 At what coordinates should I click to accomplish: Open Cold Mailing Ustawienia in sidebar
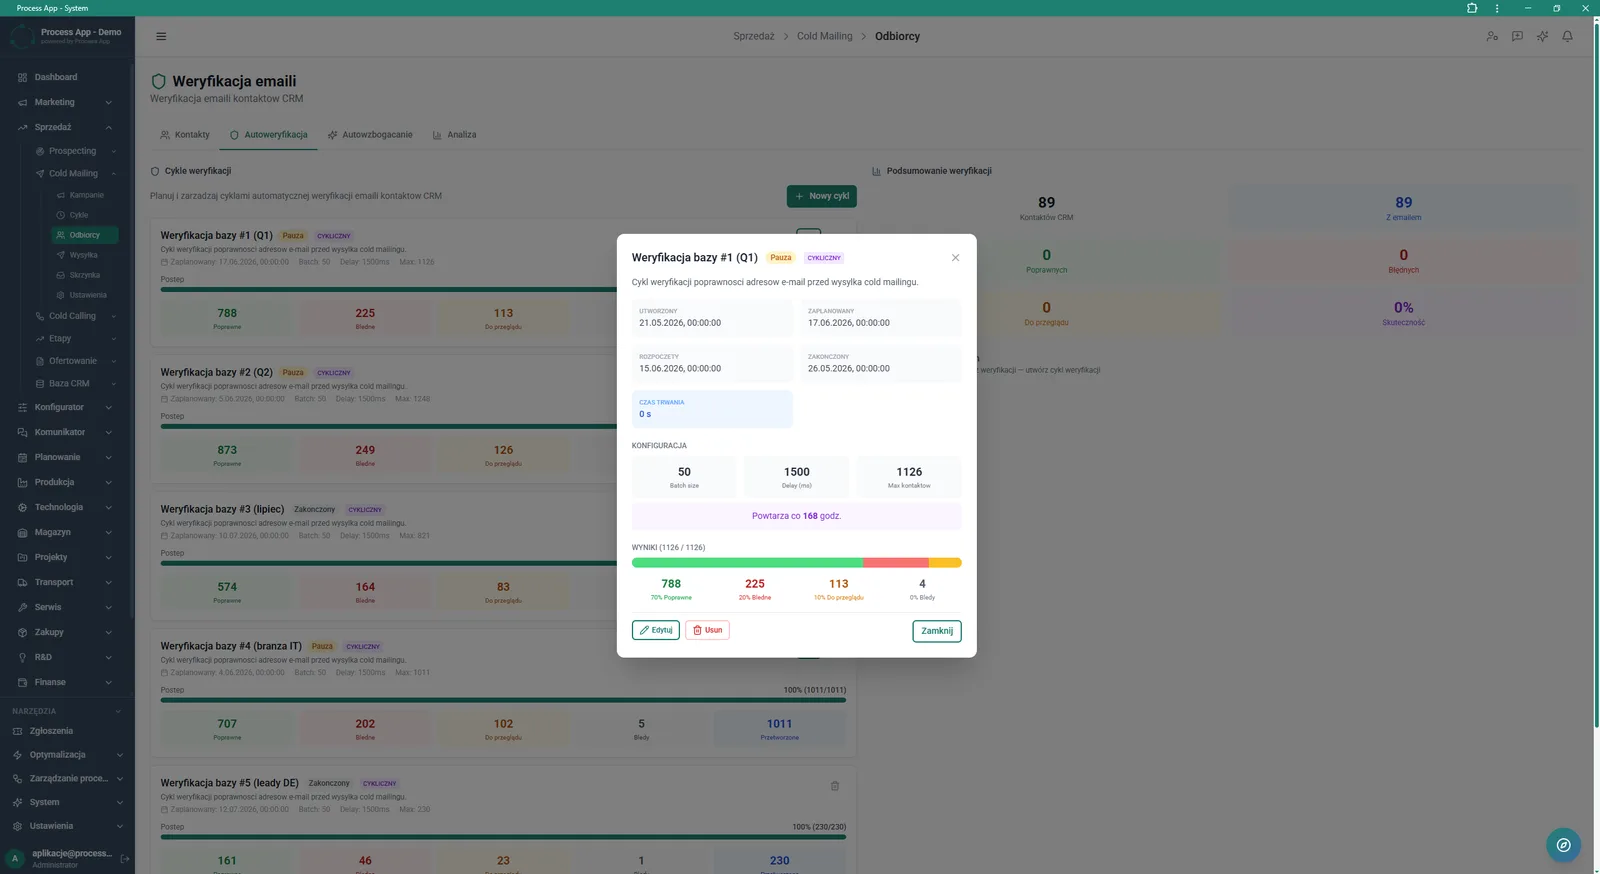coord(85,295)
